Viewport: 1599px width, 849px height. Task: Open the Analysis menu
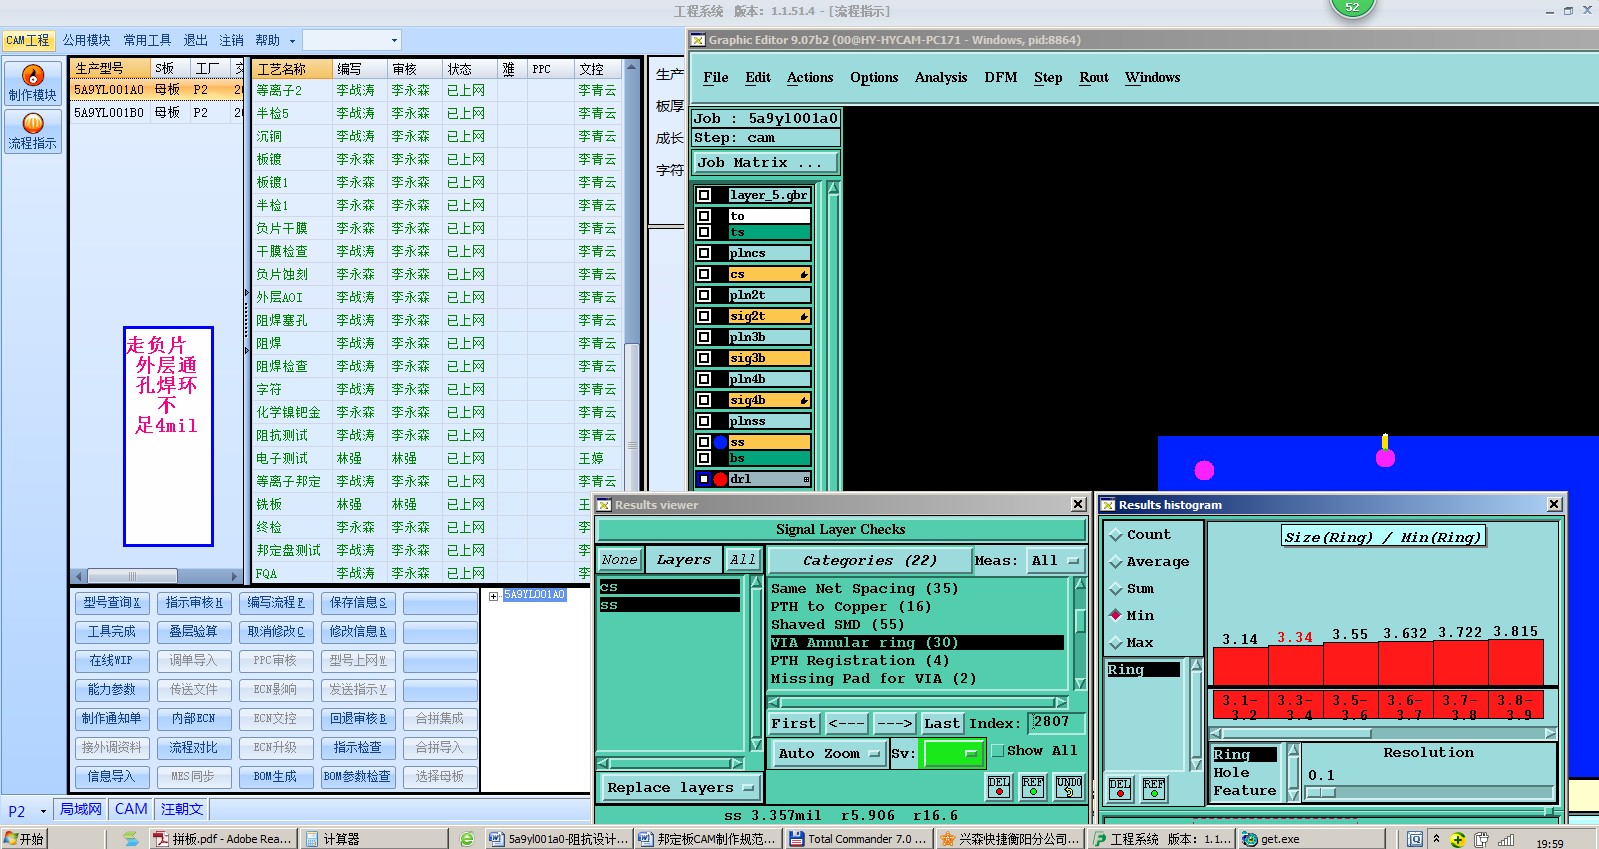(941, 77)
